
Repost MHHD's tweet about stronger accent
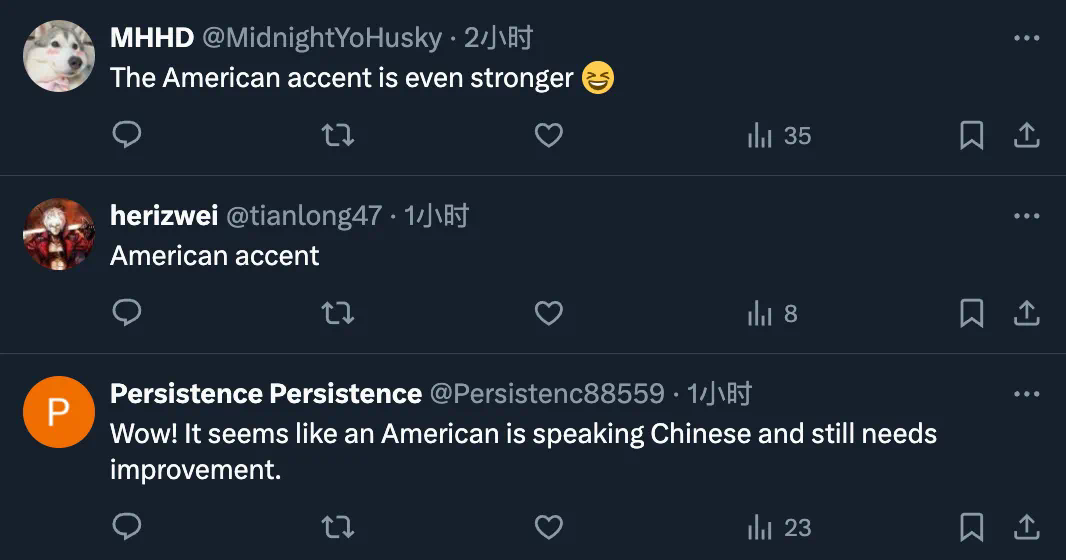tap(338, 135)
